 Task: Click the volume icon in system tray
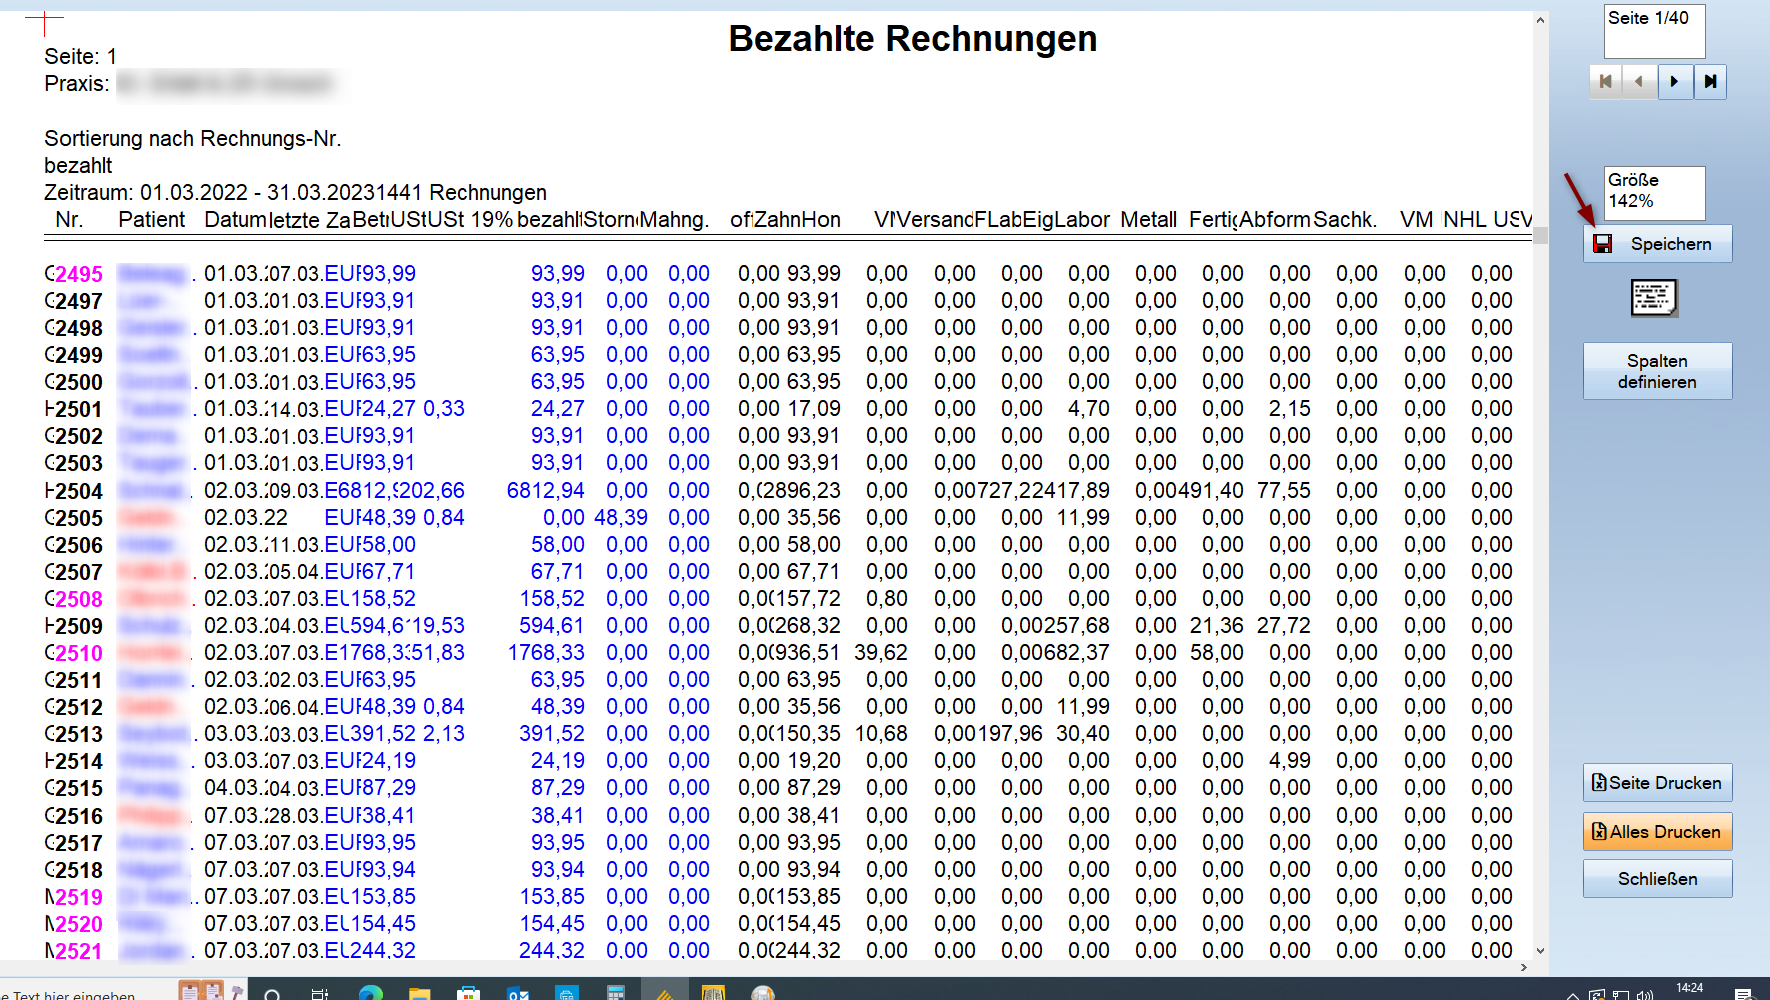(x=1645, y=995)
